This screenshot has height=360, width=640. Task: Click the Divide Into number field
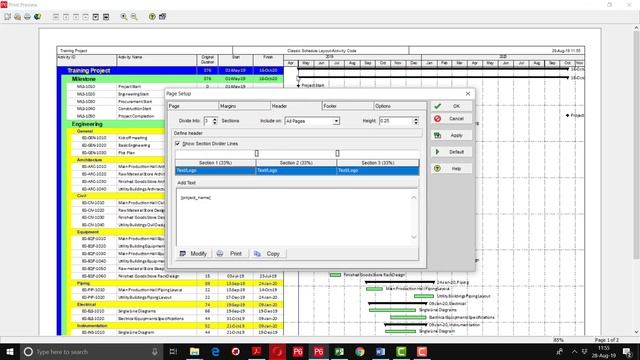tap(208, 121)
